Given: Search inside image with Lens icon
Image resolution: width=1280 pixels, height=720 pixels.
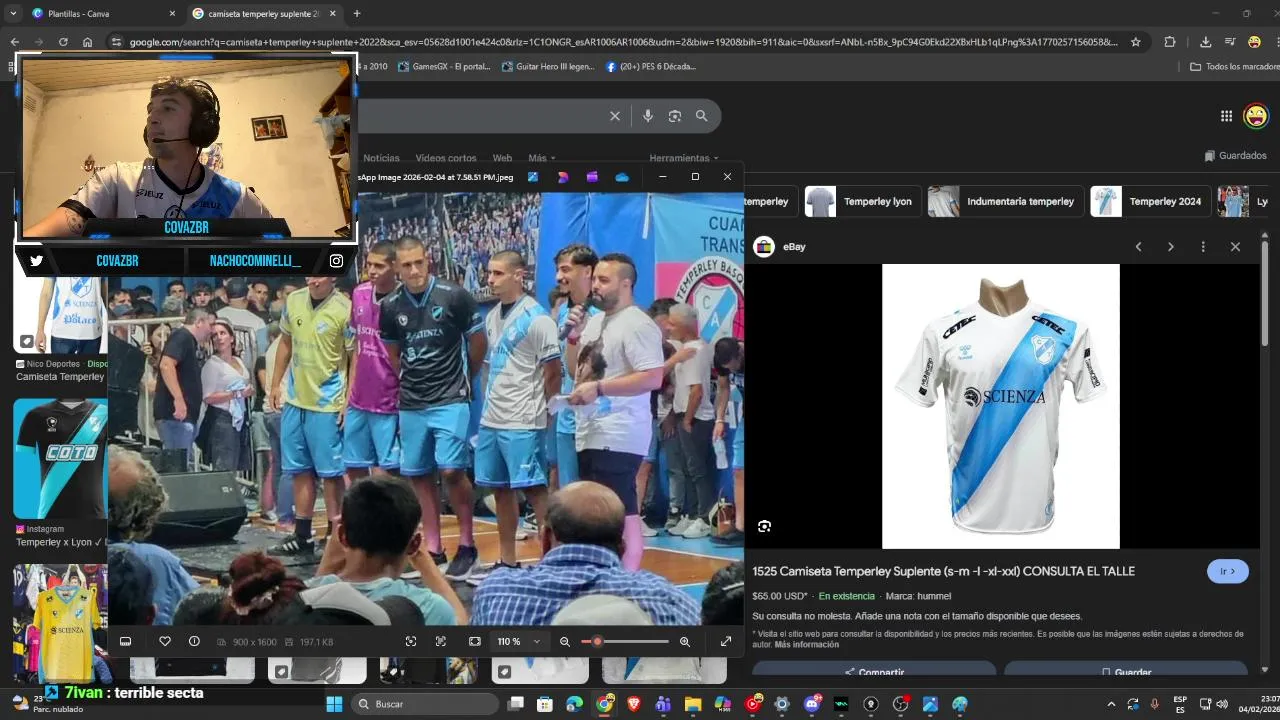Looking at the screenshot, I should (765, 527).
